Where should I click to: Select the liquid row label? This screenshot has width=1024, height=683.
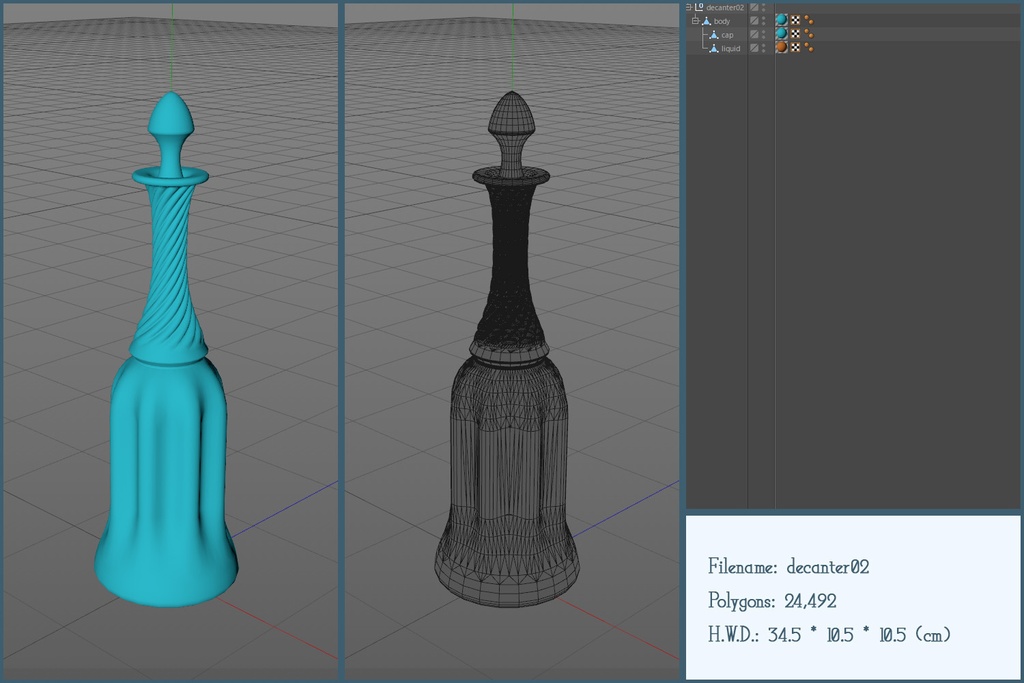(x=731, y=49)
